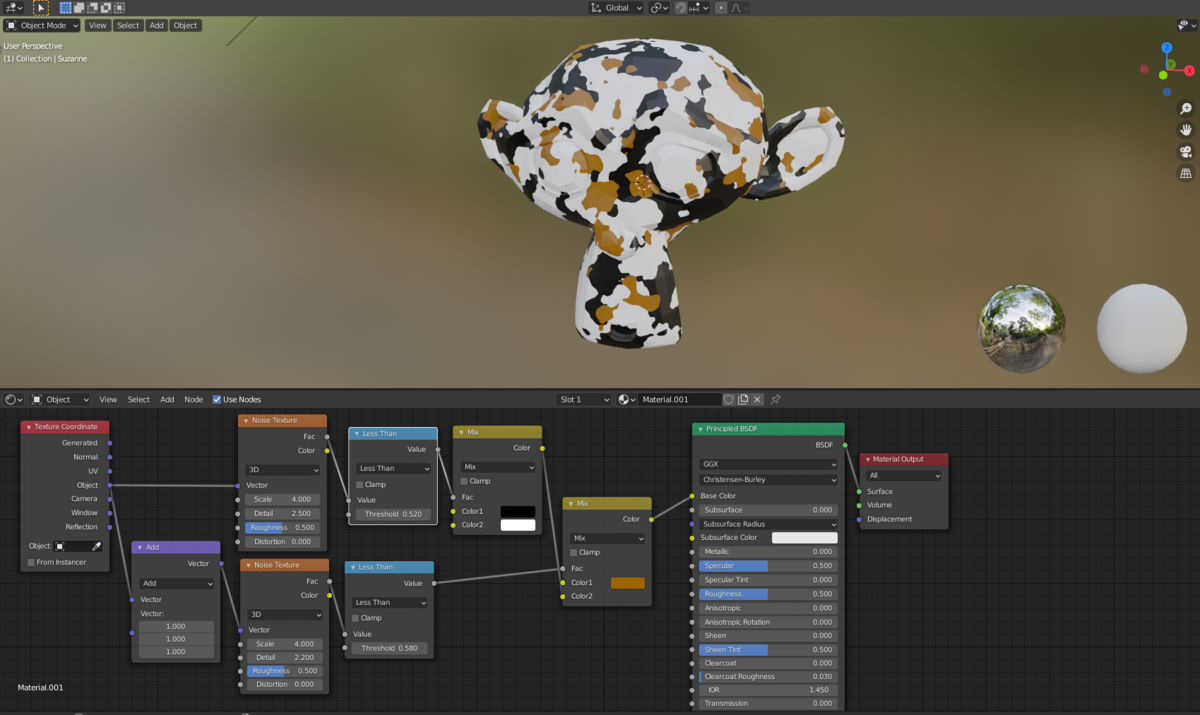Viewport: 1200px width, 715px height.
Task: Click the orange Color1 swatch
Action: click(628, 582)
